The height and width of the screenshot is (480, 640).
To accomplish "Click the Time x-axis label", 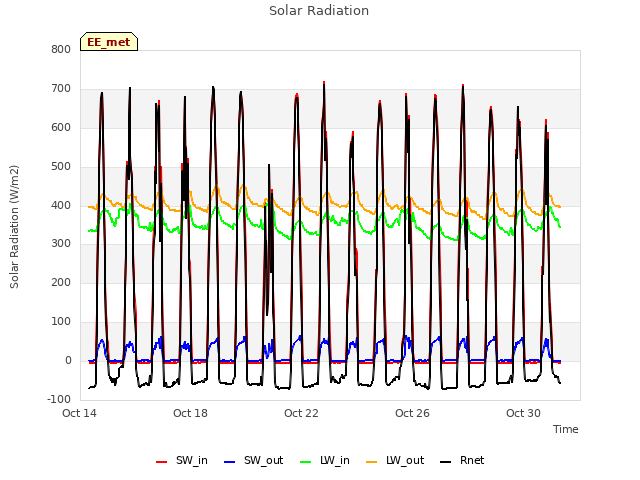I will [x=566, y=429].
